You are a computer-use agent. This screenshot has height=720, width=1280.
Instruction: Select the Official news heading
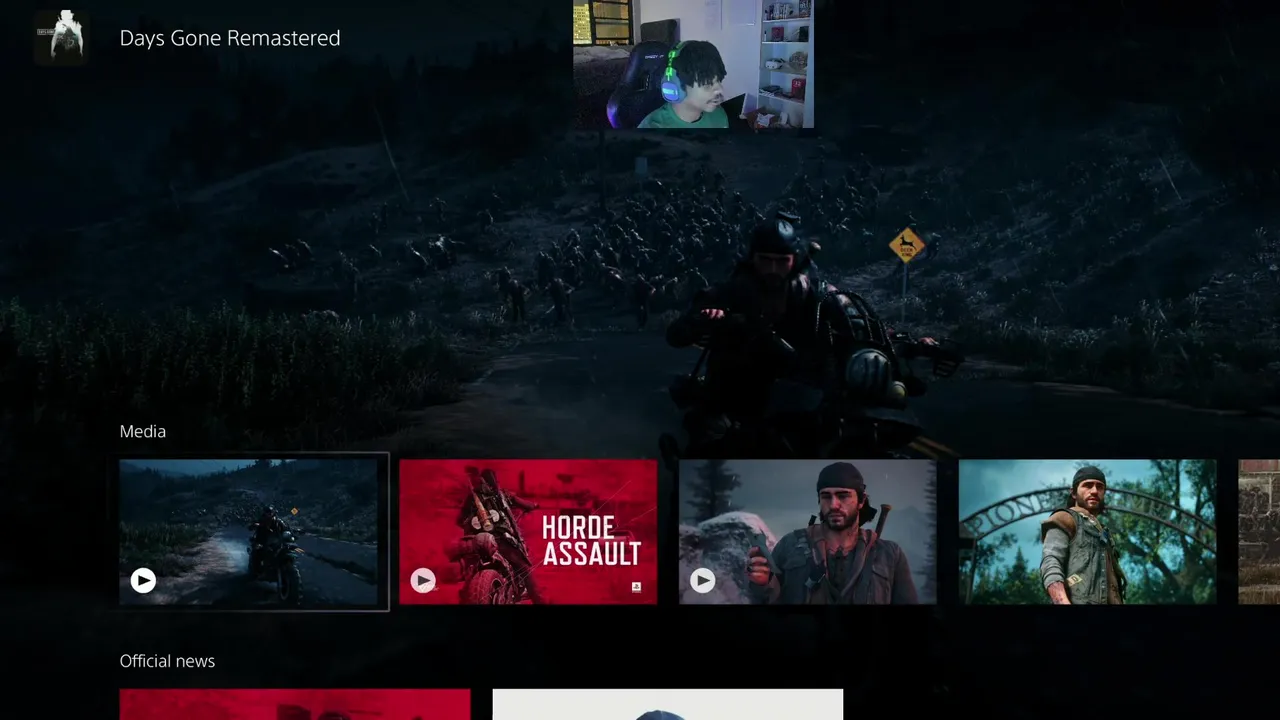coord(167,661)
